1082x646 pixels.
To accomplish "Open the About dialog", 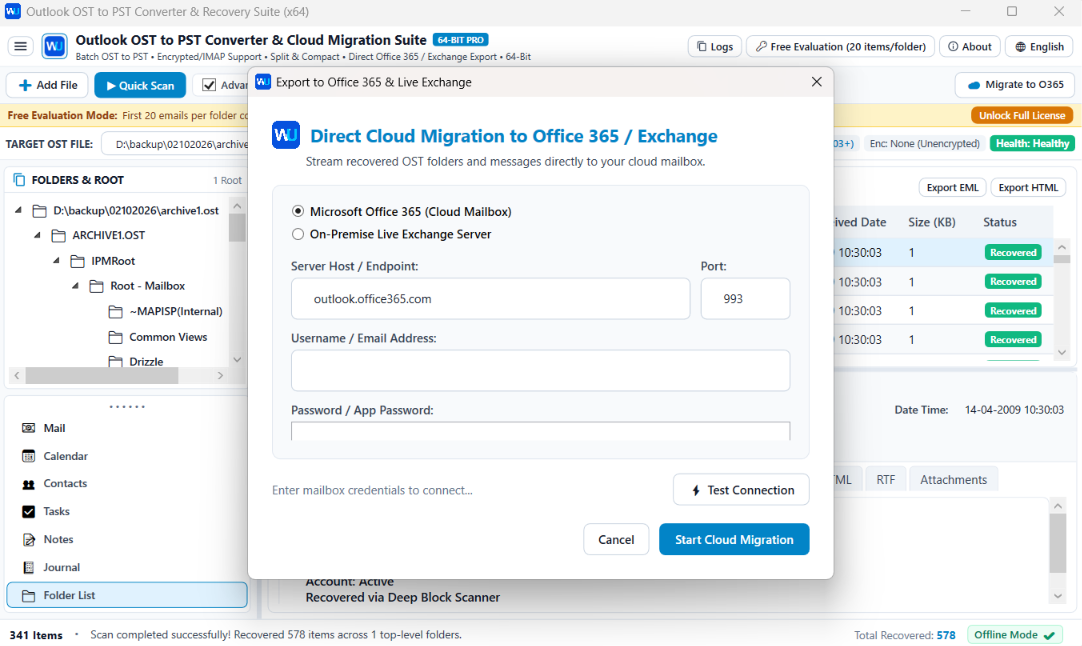I will pyautogui.click(x=970, y=46).
